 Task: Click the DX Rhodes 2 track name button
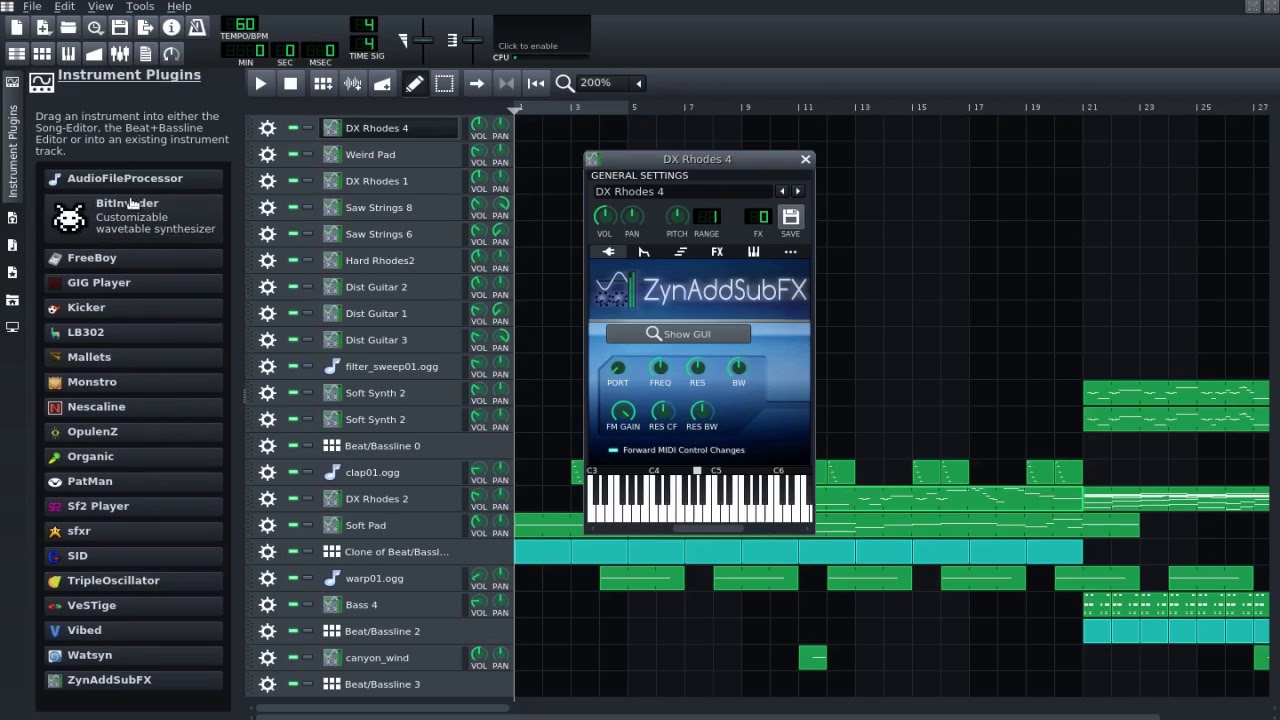coord(390,499)
